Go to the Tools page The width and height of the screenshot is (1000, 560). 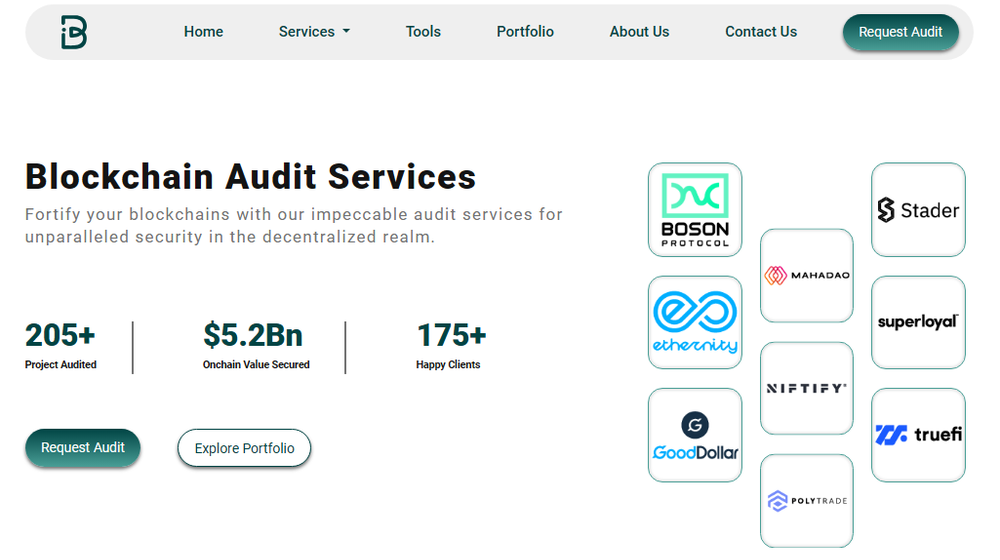tap(423, 32)
